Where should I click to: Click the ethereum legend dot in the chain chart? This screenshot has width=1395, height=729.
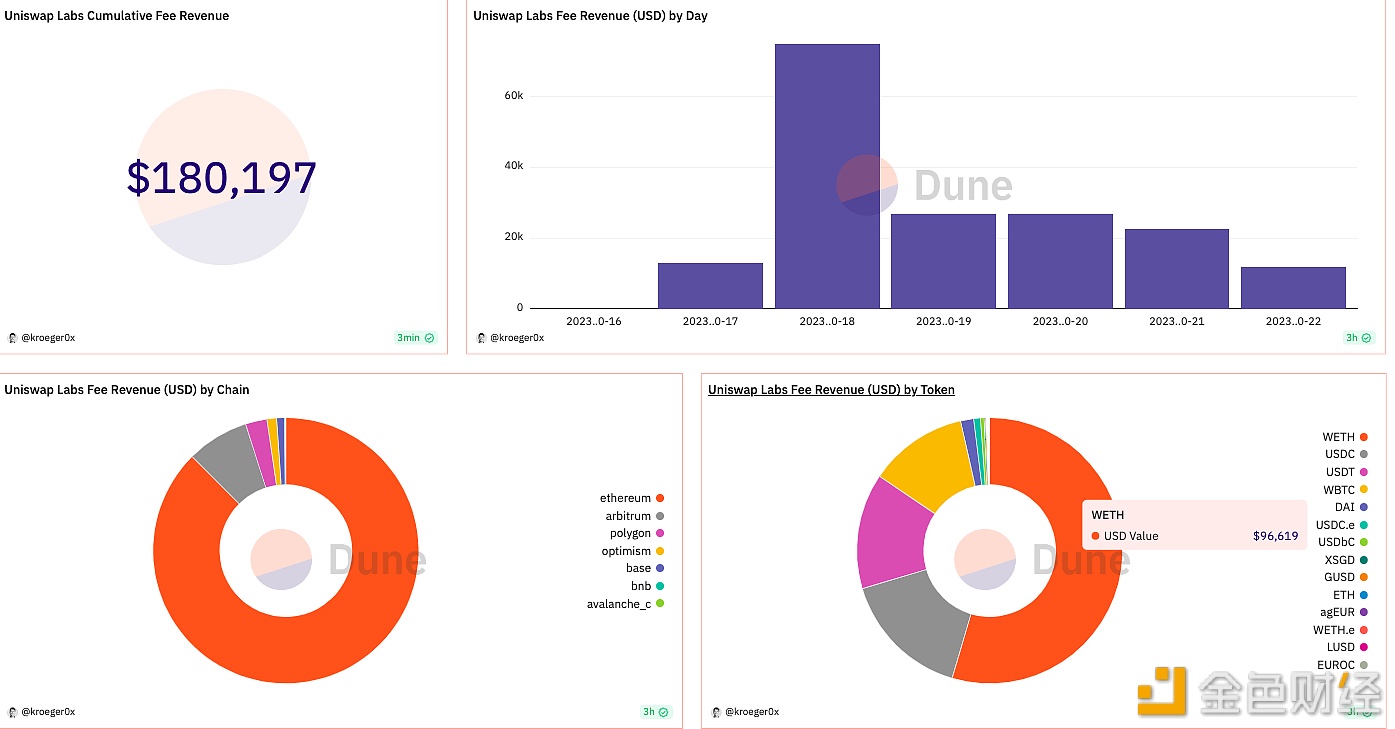coord(660,498)
